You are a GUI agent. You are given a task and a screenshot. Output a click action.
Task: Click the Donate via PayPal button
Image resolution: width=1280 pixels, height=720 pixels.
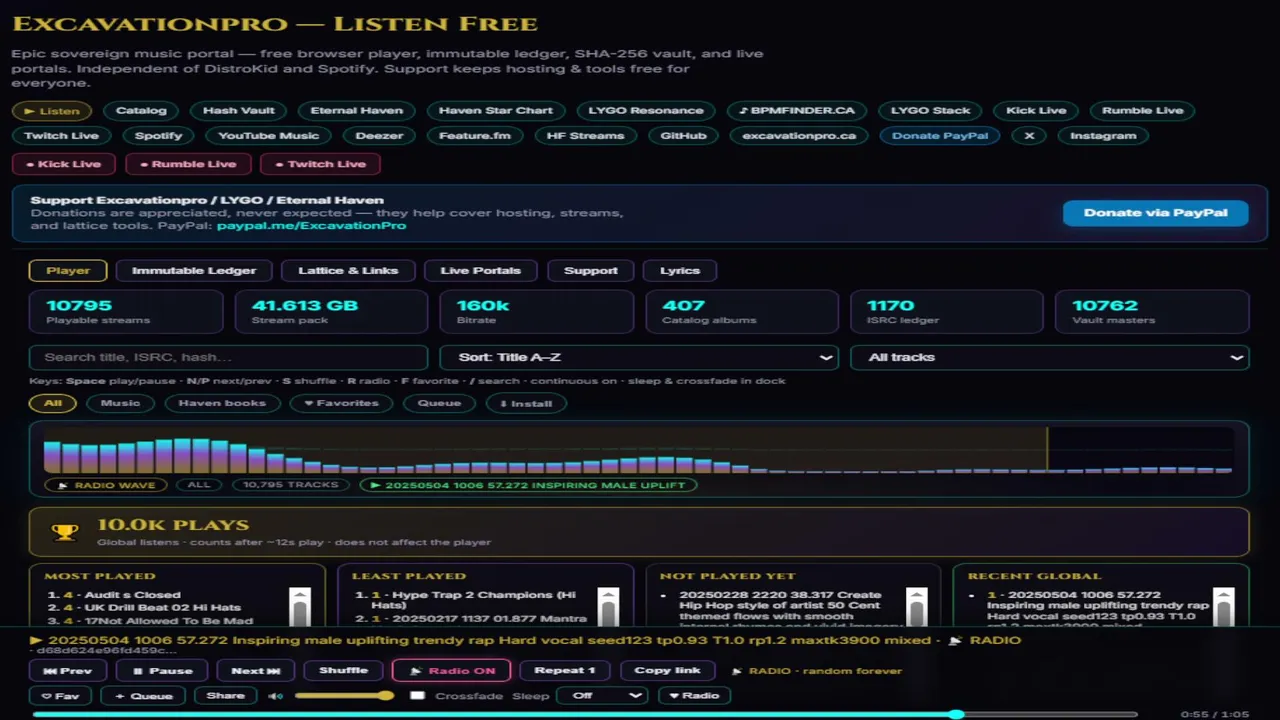pos(1155,212)
